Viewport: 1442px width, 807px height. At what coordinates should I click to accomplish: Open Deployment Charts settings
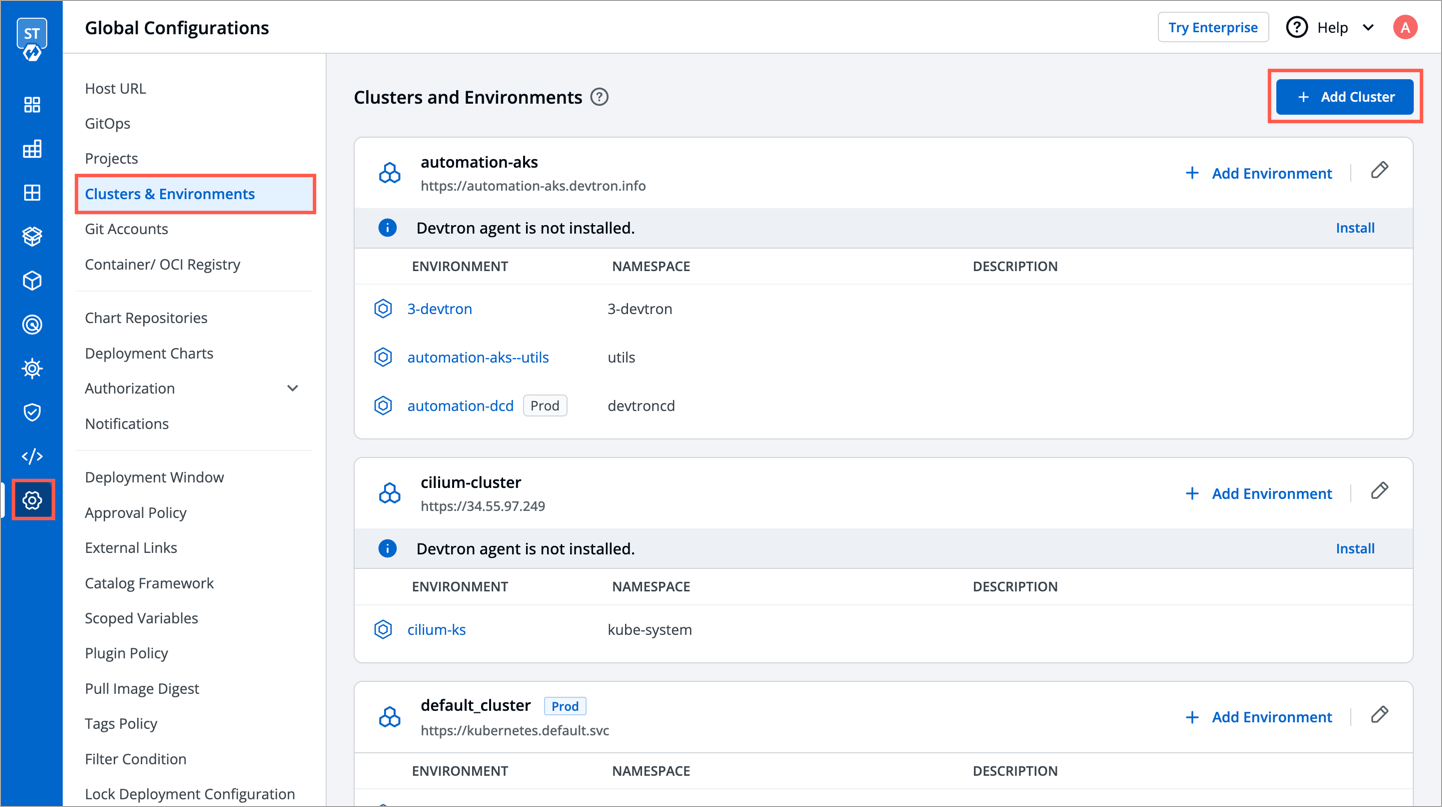click(x=149, y=353)
